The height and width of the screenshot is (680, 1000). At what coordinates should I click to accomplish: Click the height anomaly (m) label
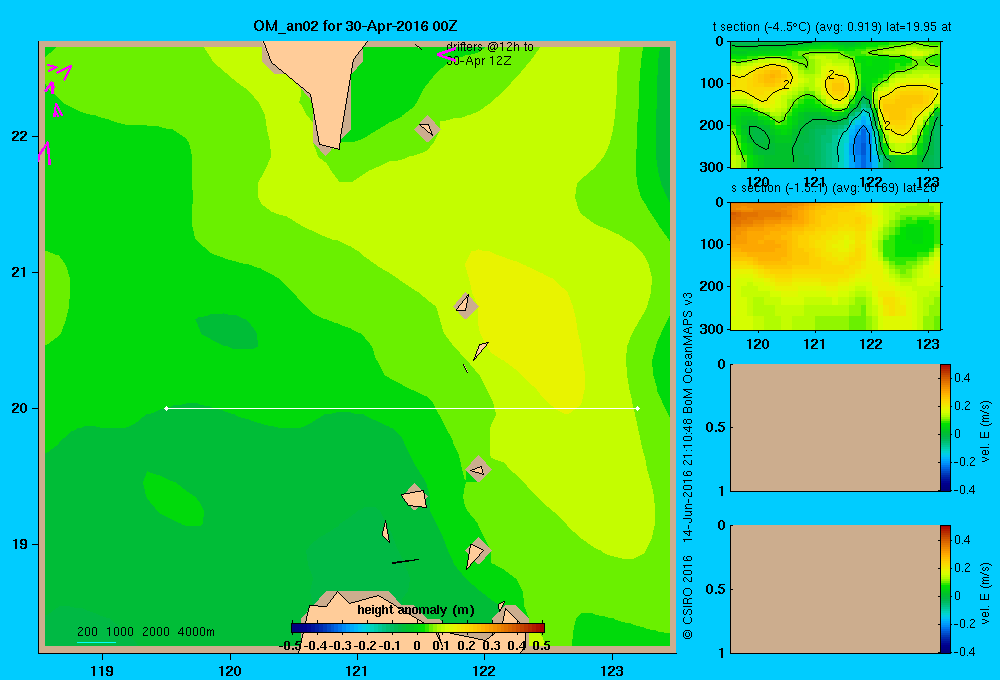(x=416, y=610)
